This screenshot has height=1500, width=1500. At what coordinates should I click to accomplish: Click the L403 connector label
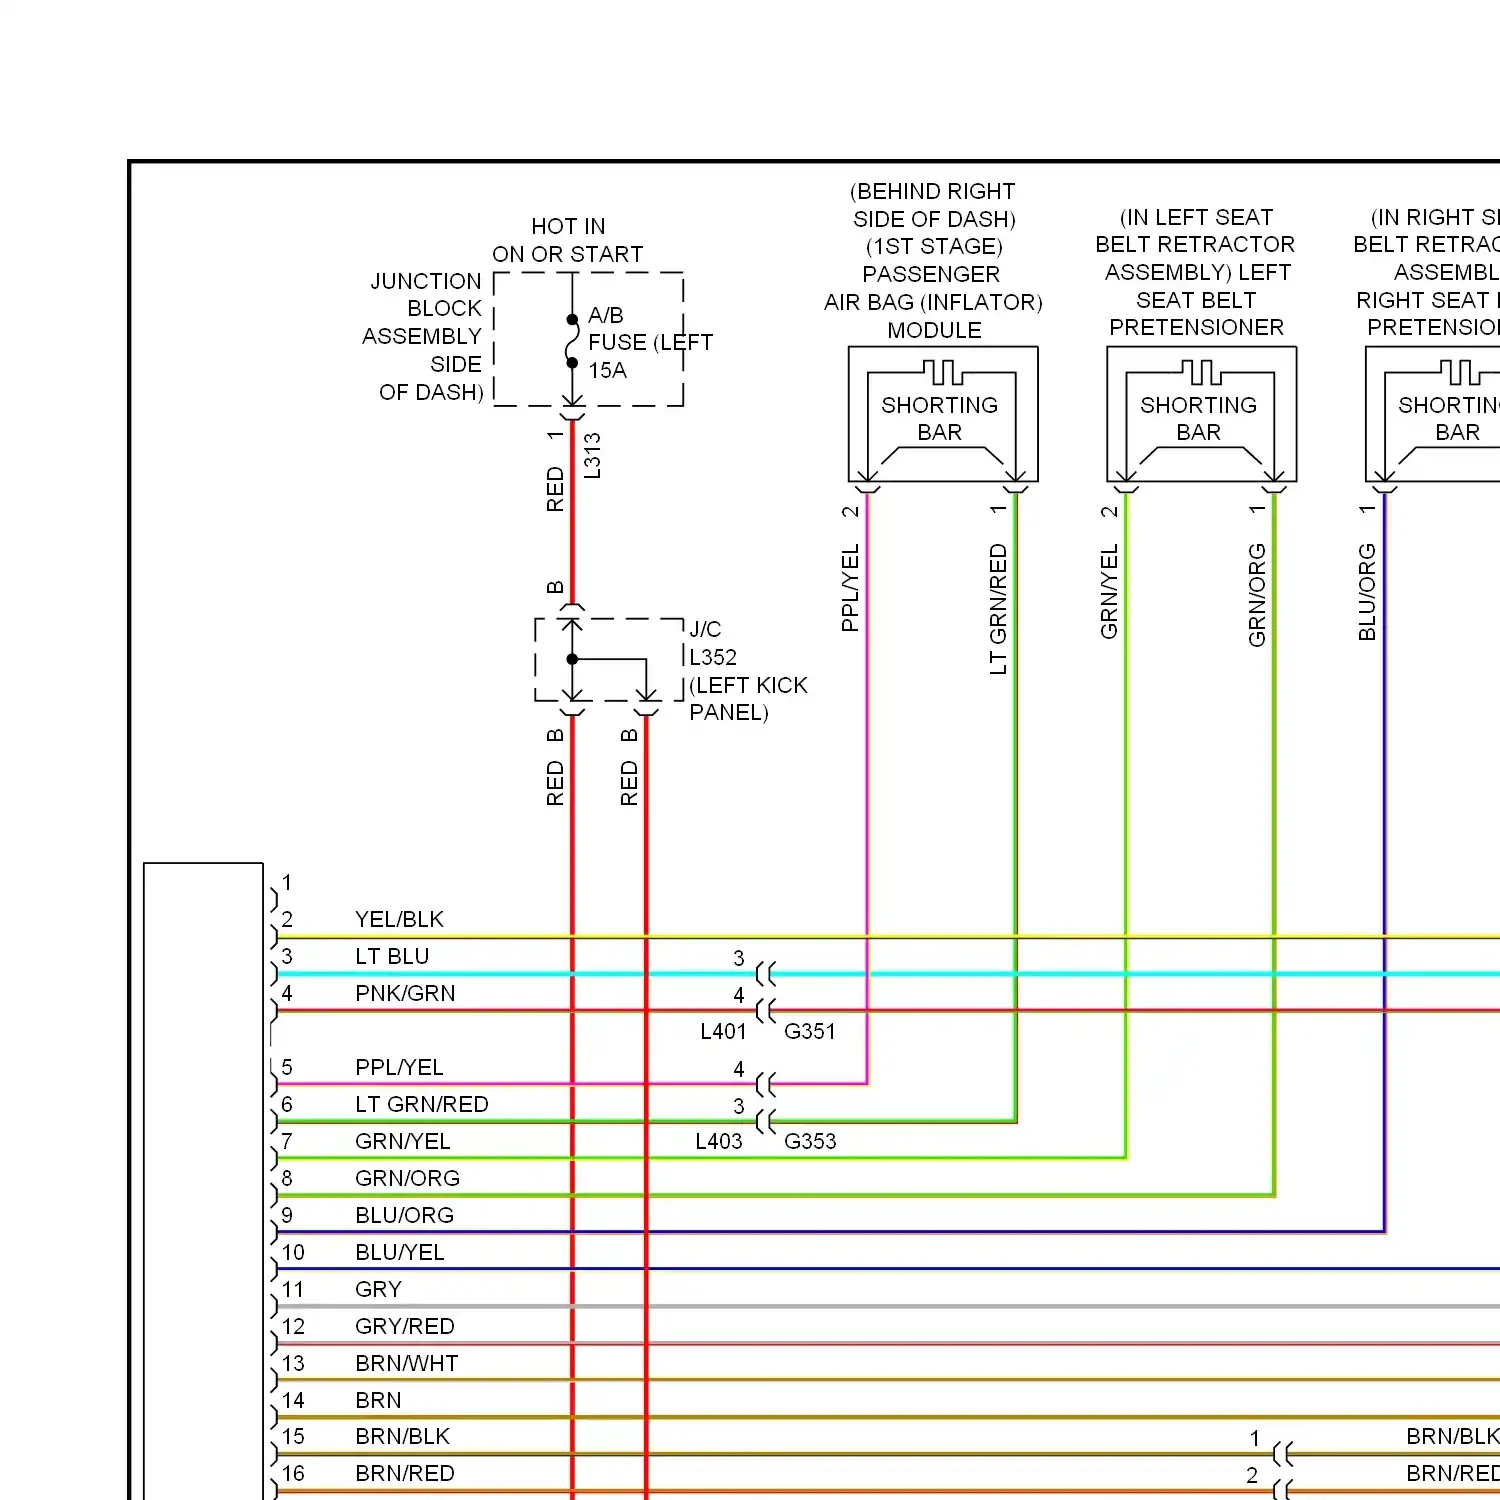coord(719,1141)
